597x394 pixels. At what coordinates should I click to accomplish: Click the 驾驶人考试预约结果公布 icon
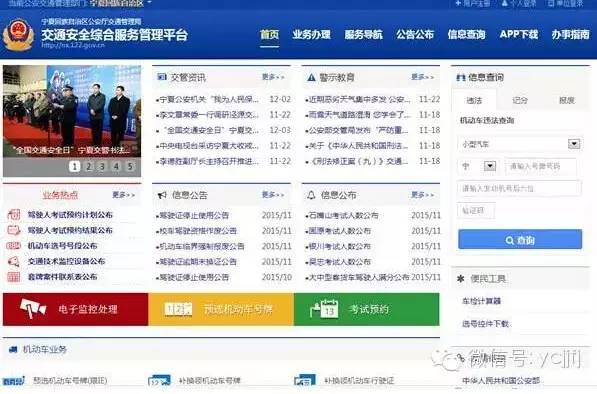tap(14, 230)
